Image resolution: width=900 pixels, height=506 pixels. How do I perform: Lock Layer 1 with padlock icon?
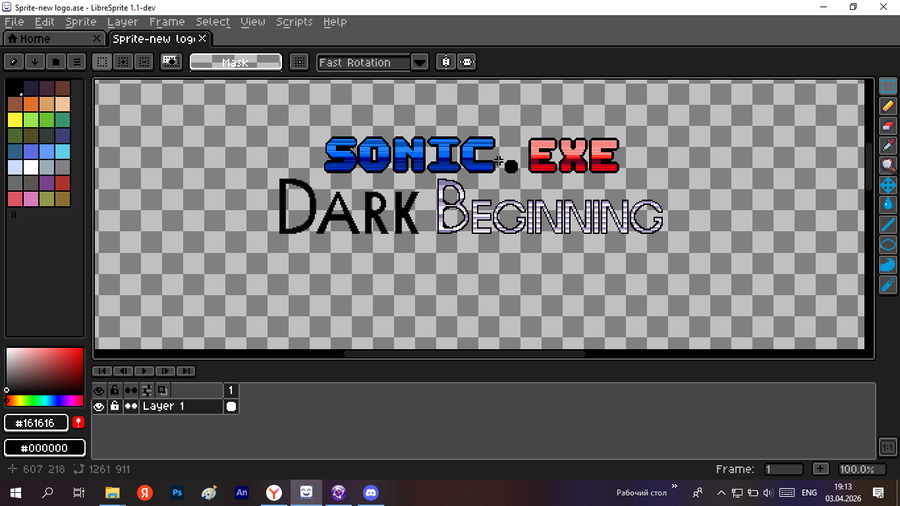point(115,407)
